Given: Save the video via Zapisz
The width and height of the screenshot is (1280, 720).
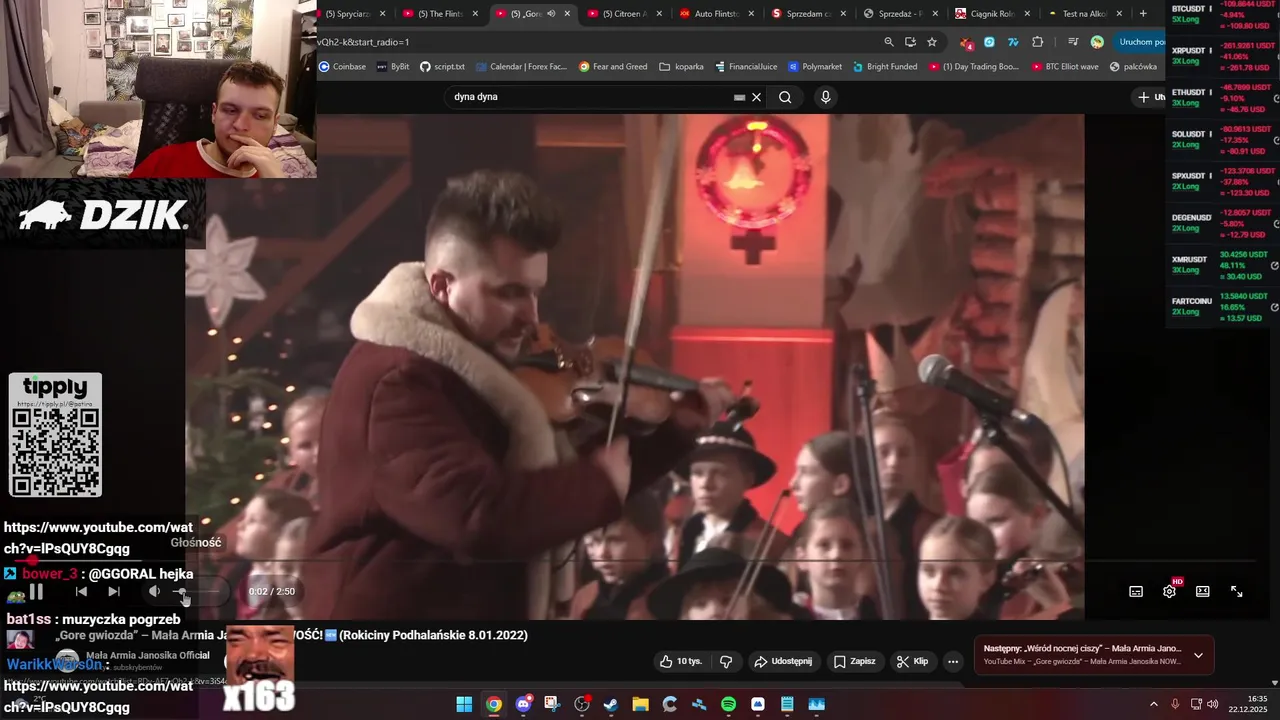Looking at the screenshot, I should coord(855,661).
